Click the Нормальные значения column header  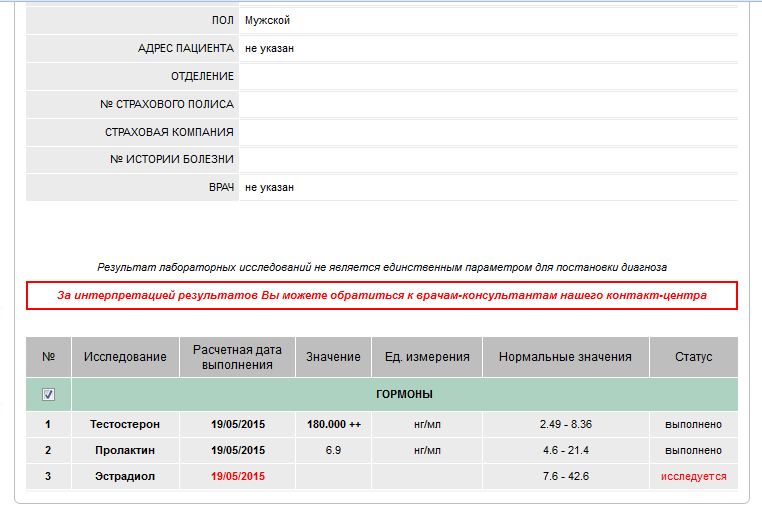(565, 357)
